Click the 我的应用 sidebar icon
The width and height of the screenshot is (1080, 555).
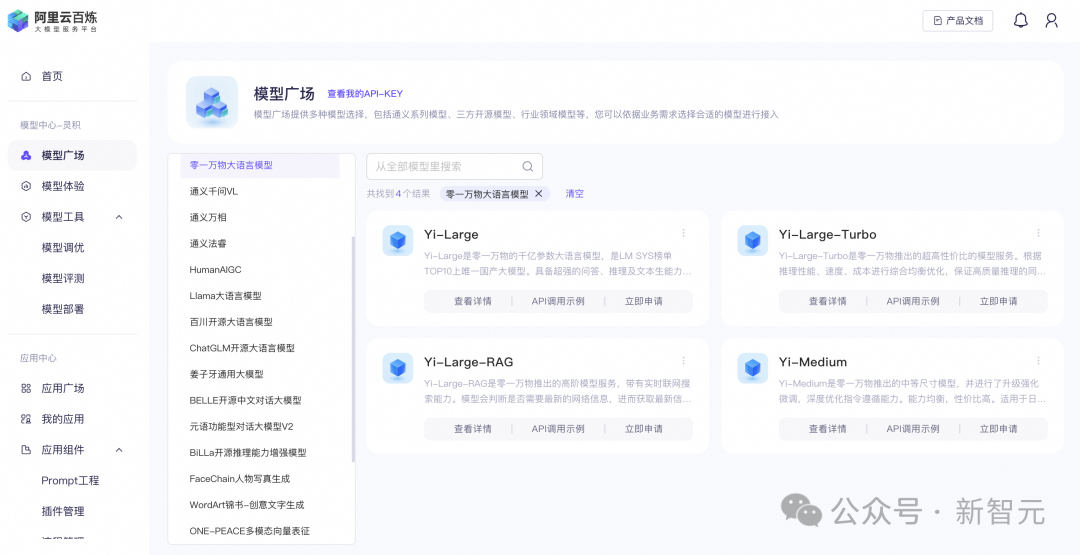point(26,419)
